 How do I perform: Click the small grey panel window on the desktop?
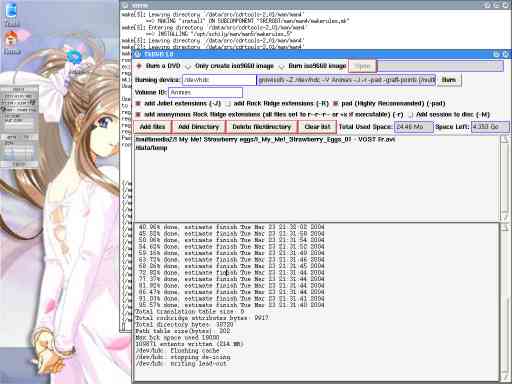(19, 127)
